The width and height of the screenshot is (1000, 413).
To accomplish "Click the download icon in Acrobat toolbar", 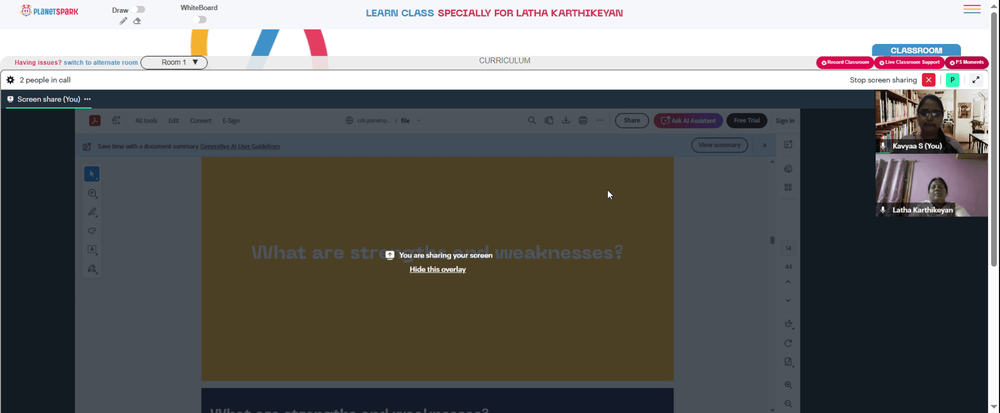I will (x=566, y=120).
